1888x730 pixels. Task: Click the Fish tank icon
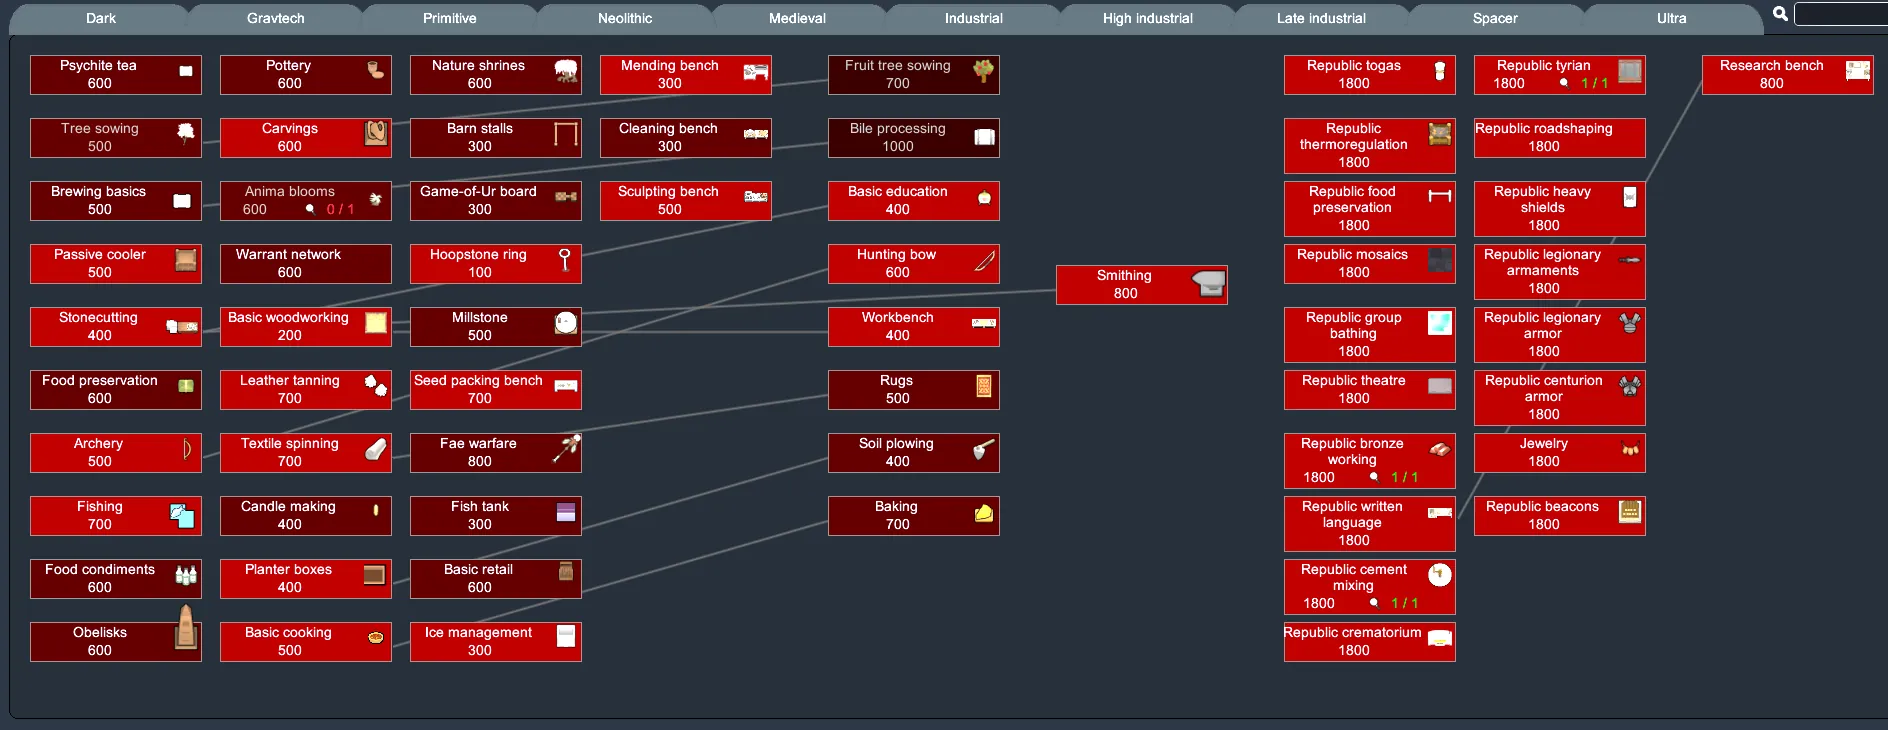pos(566,512)
